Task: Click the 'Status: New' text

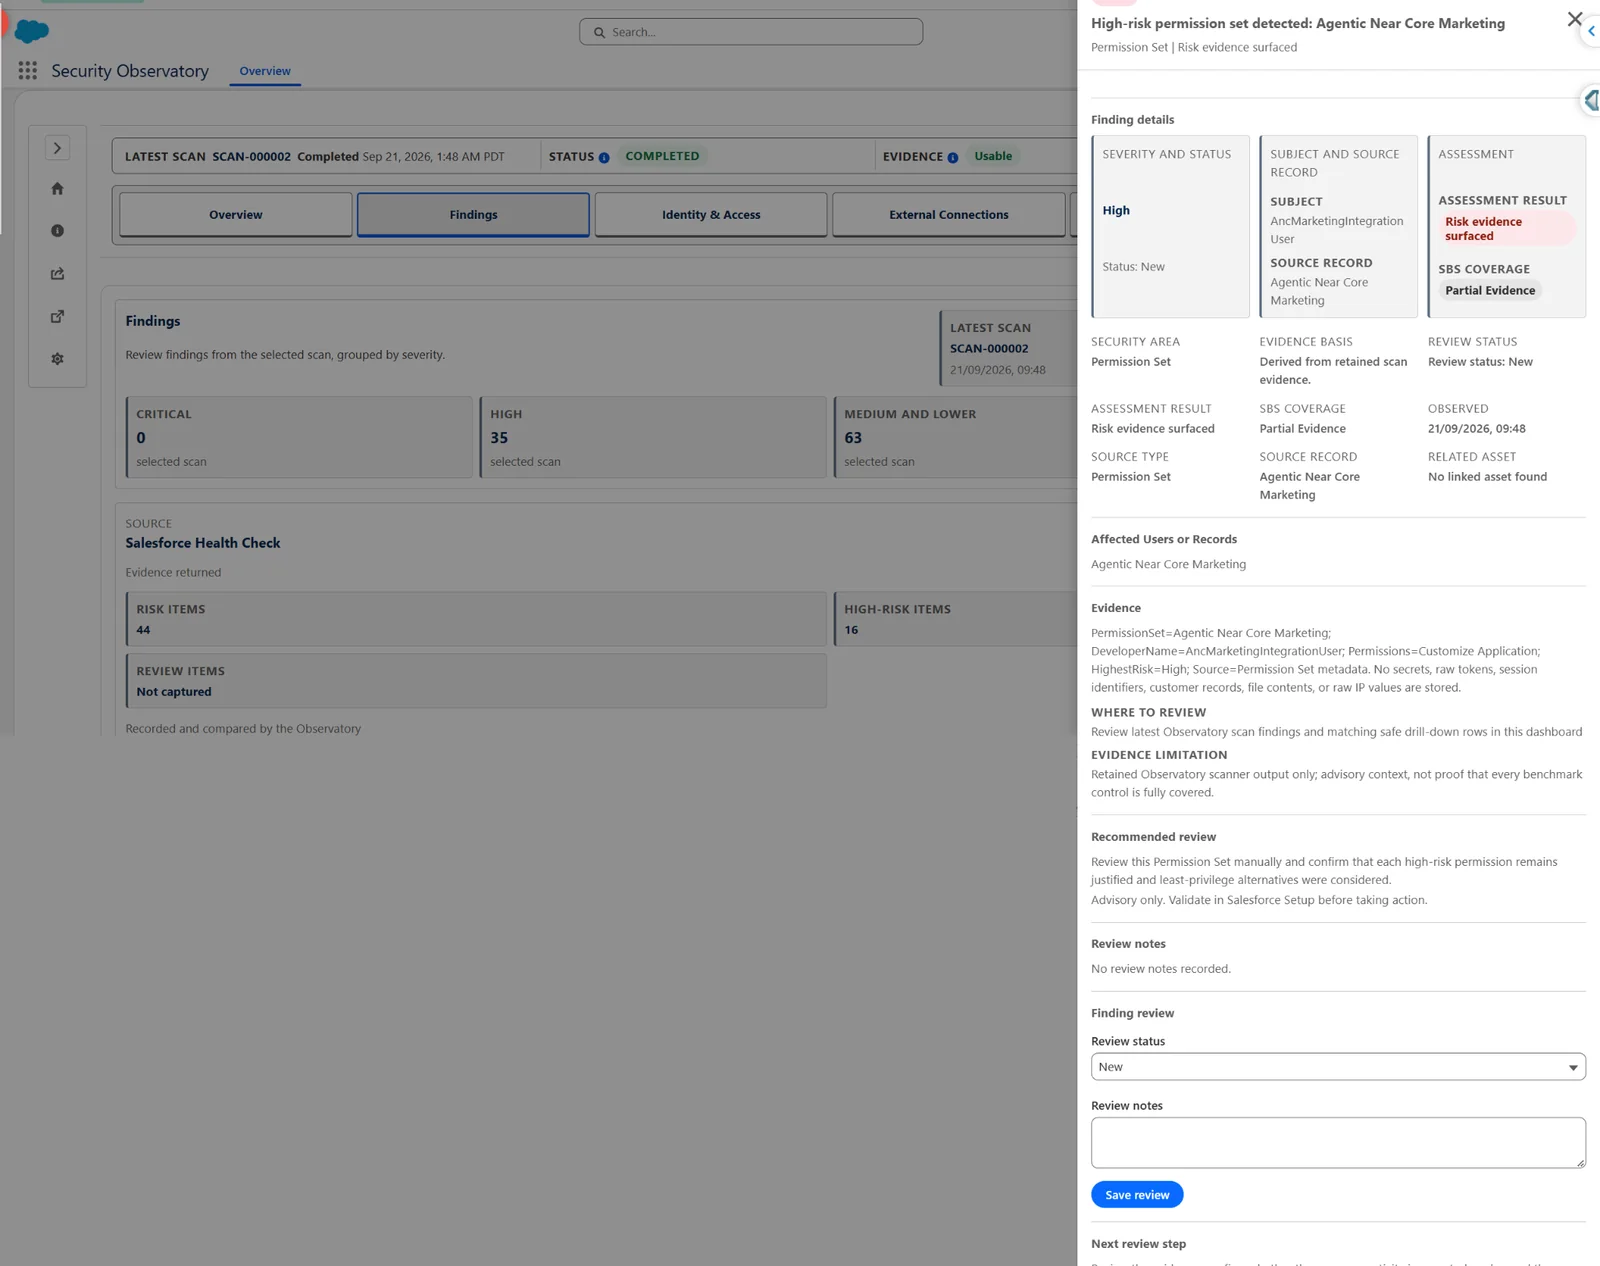Action: click(1133, 267)
